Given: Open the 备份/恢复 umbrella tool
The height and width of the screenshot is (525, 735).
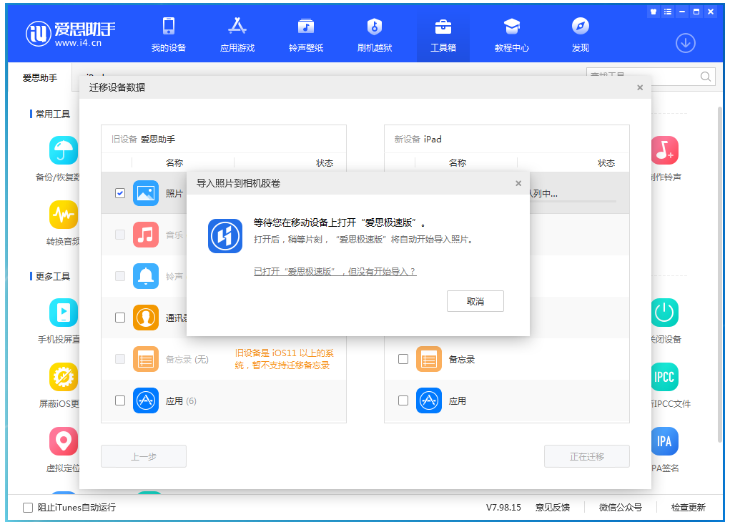Looking at the screenshot, I should [63, 150].
